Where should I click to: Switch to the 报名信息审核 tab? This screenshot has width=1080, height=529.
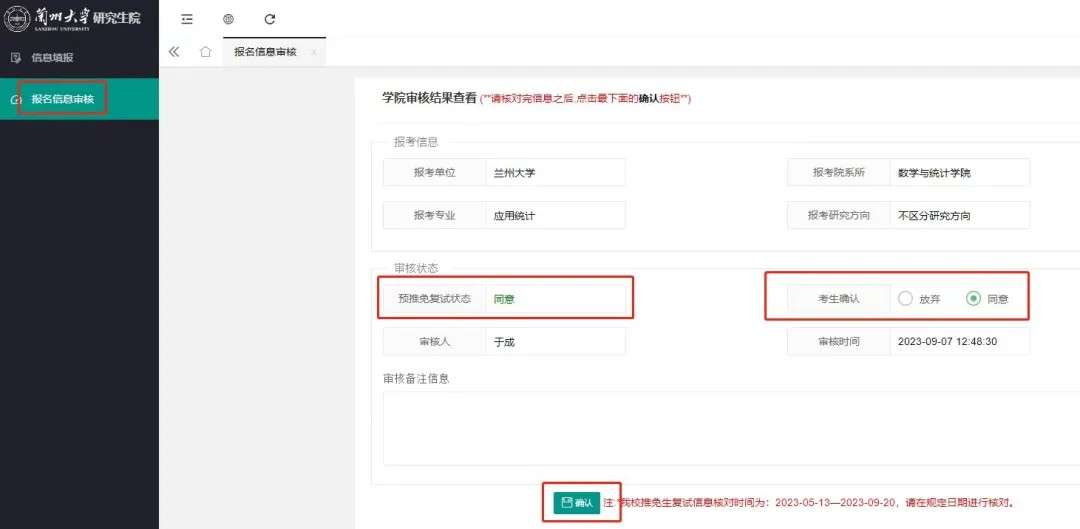(x=265, y=52)
